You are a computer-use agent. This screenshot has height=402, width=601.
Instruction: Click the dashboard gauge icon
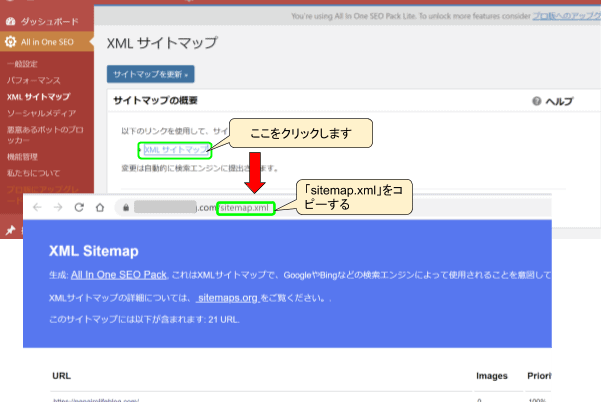coord(10,20)
